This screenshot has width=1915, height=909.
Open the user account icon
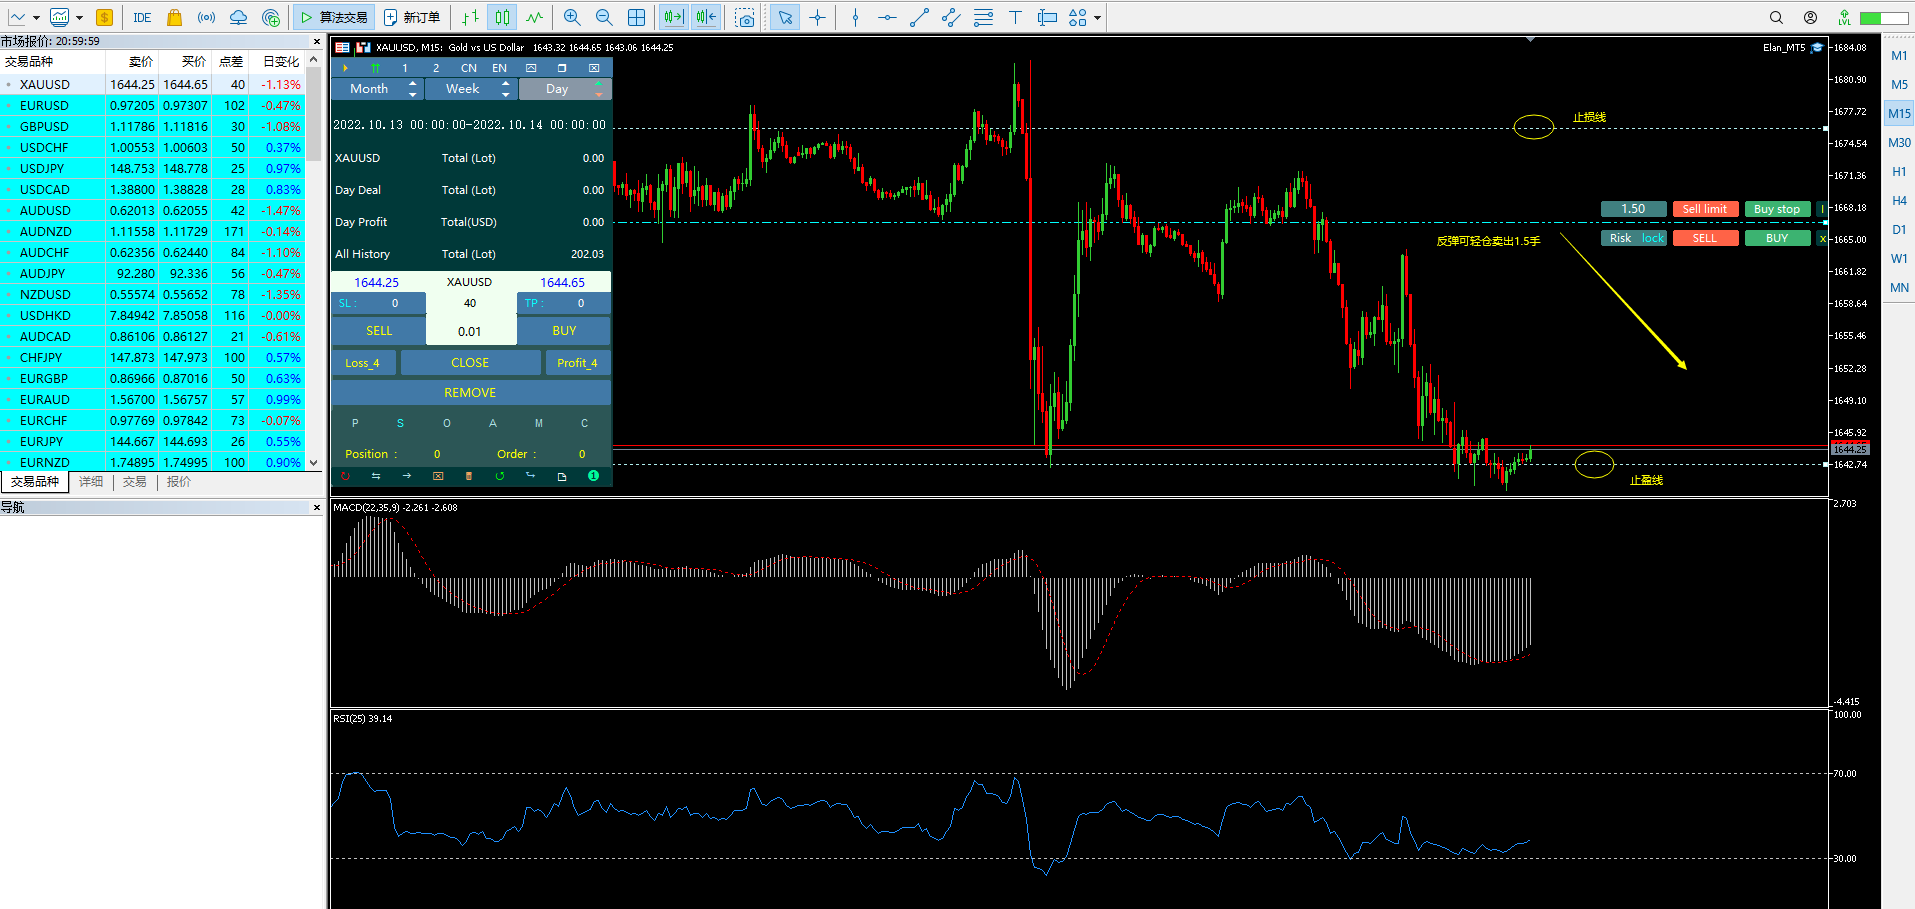(1810, 17)
